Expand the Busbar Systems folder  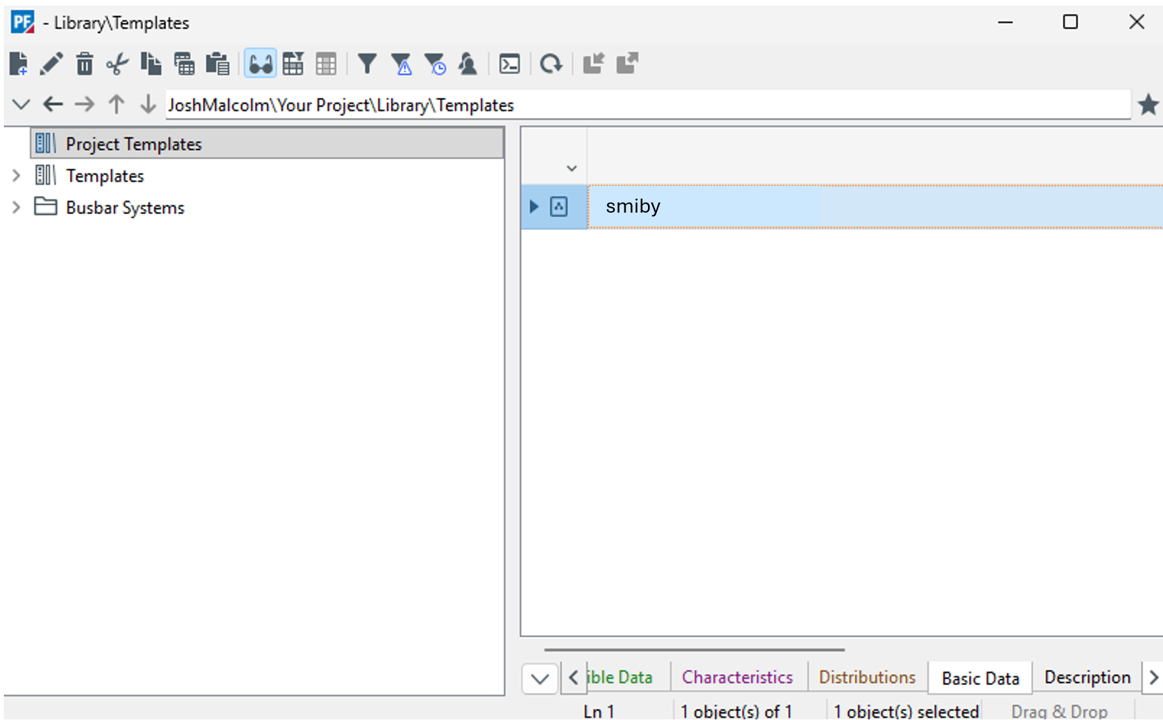click(x=16, y=208)
